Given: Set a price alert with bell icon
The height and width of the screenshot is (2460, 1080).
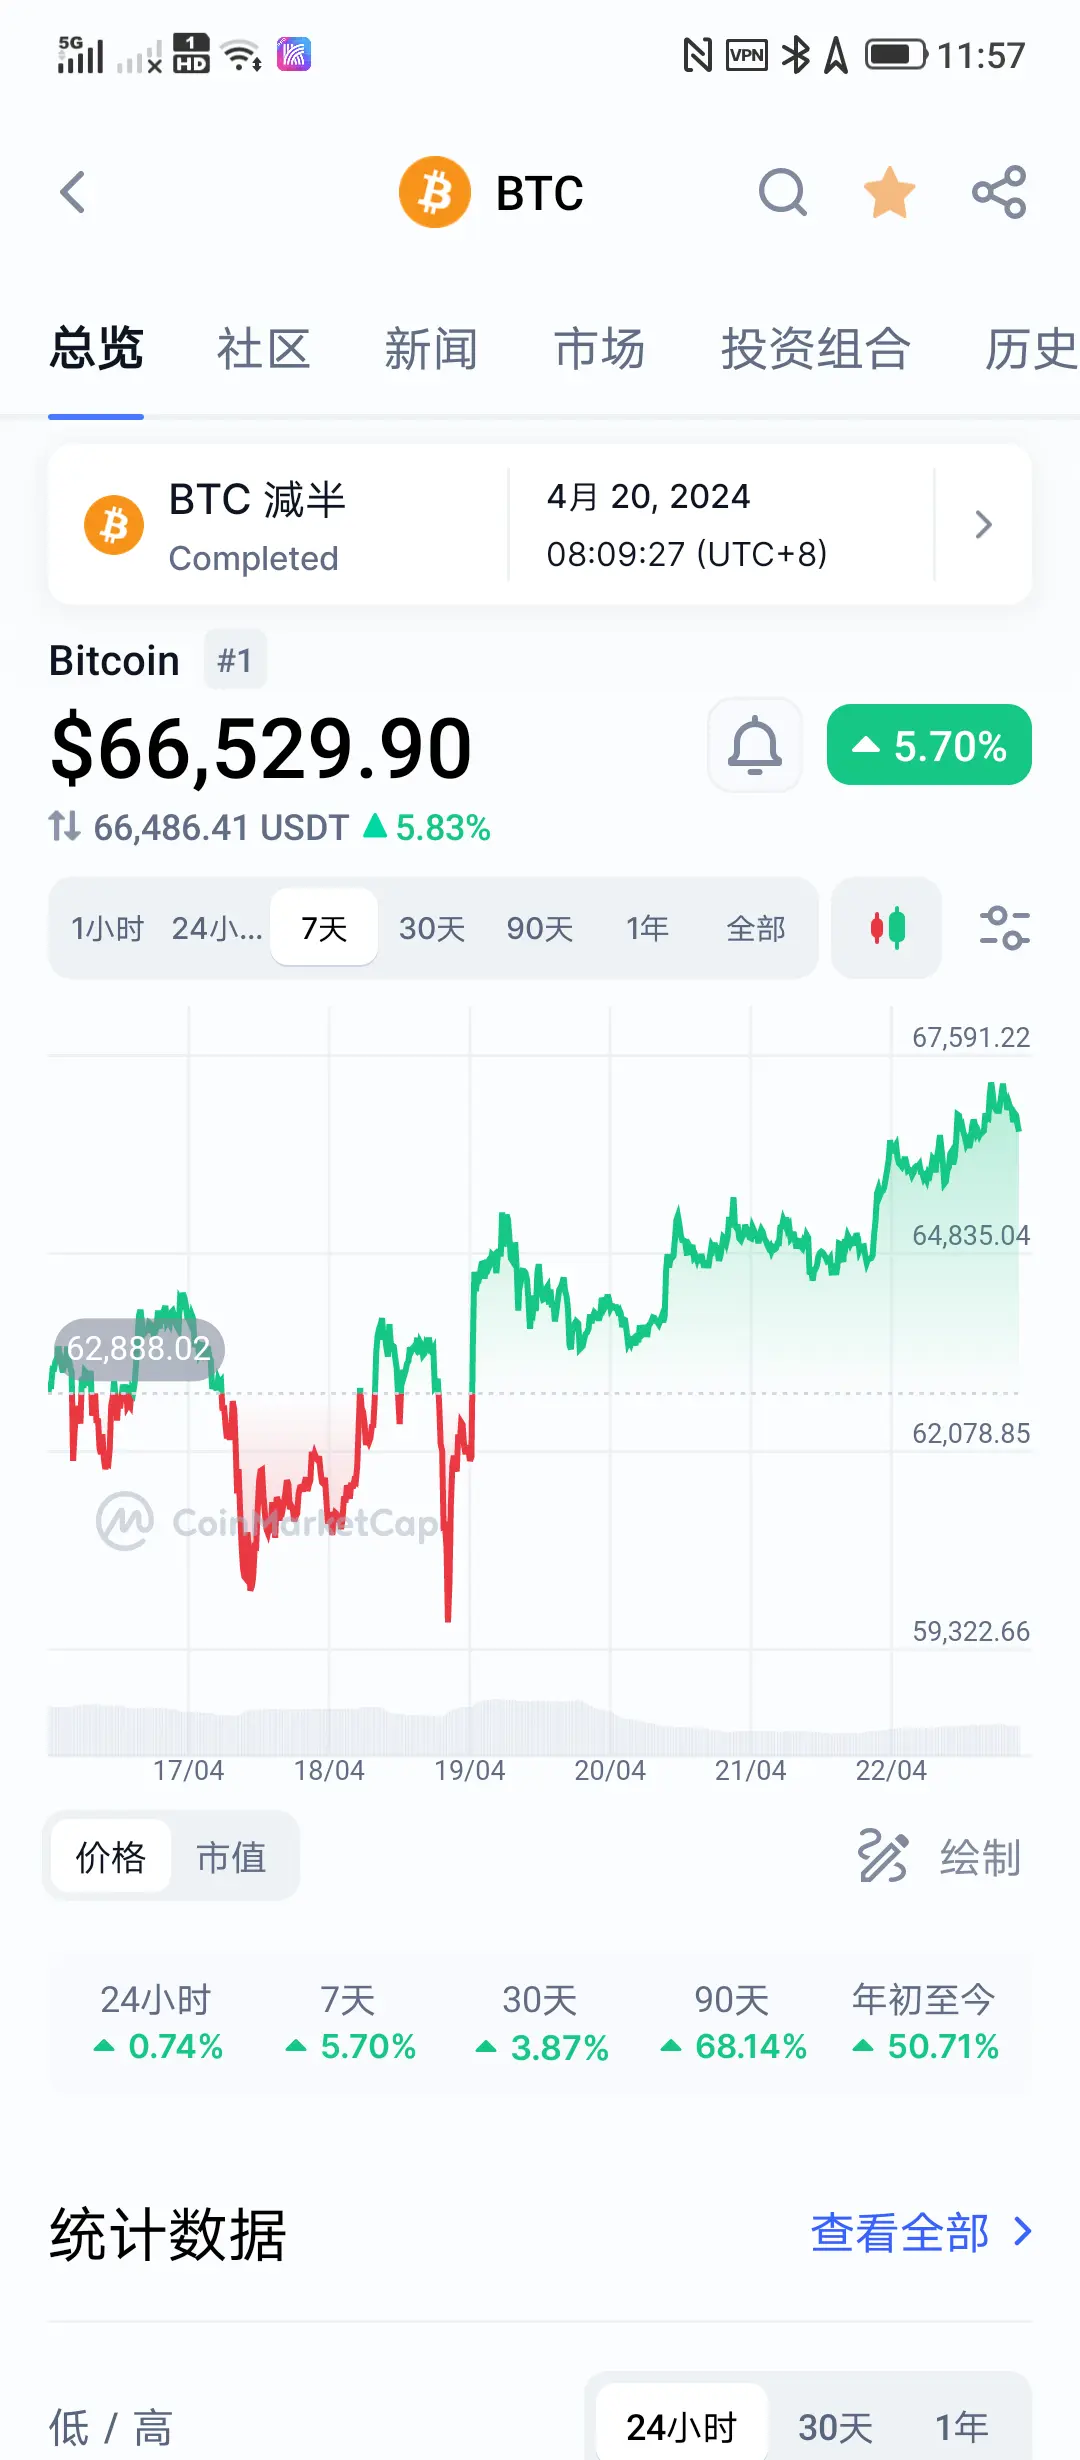Looking at the screenshot, I should coord(755,745).
